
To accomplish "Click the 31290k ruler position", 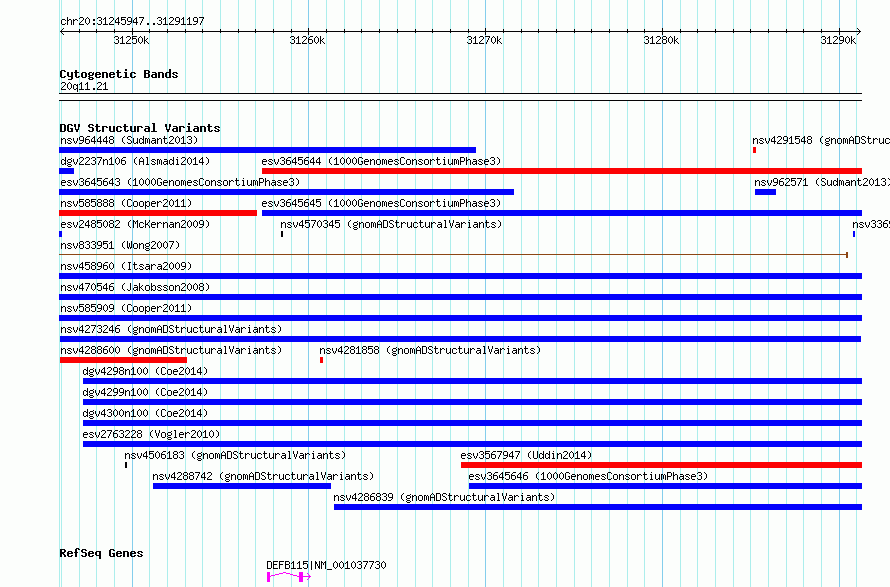I will click(x=838, y=40).
